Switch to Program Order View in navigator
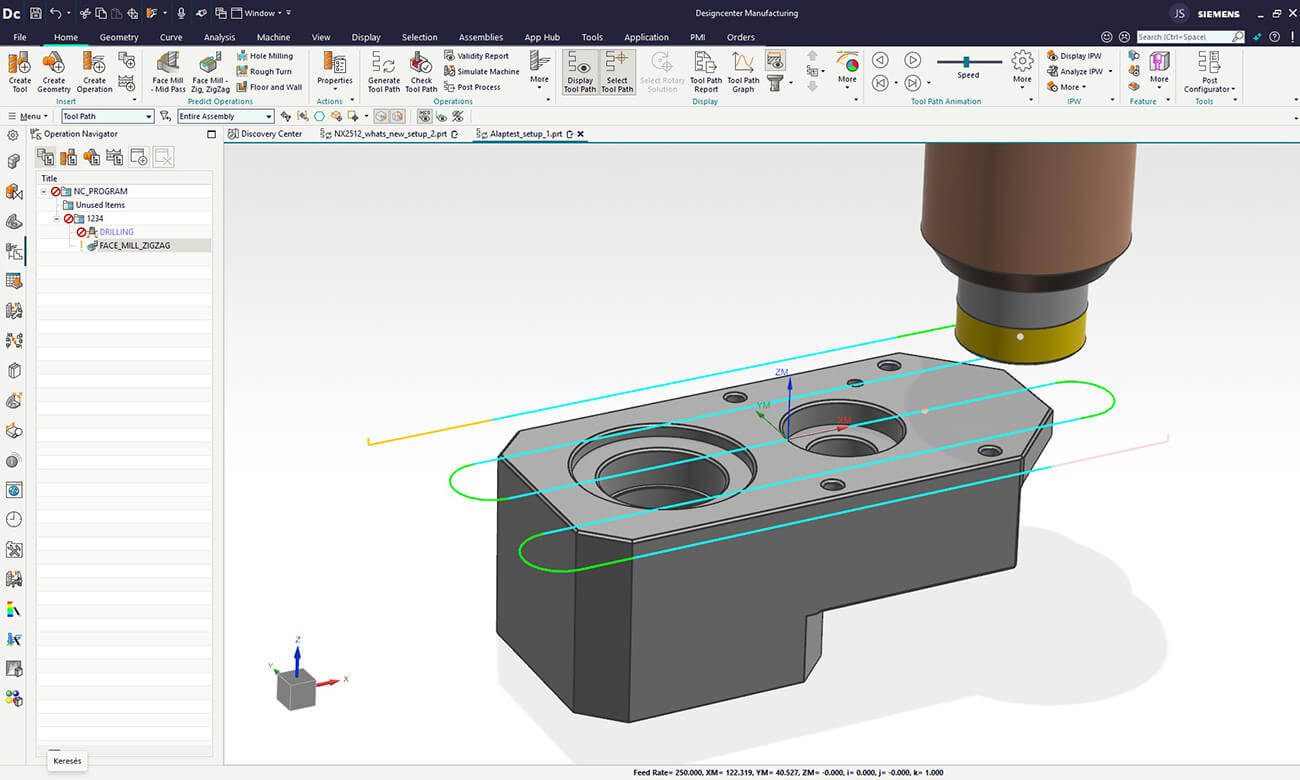 (46, 157)
